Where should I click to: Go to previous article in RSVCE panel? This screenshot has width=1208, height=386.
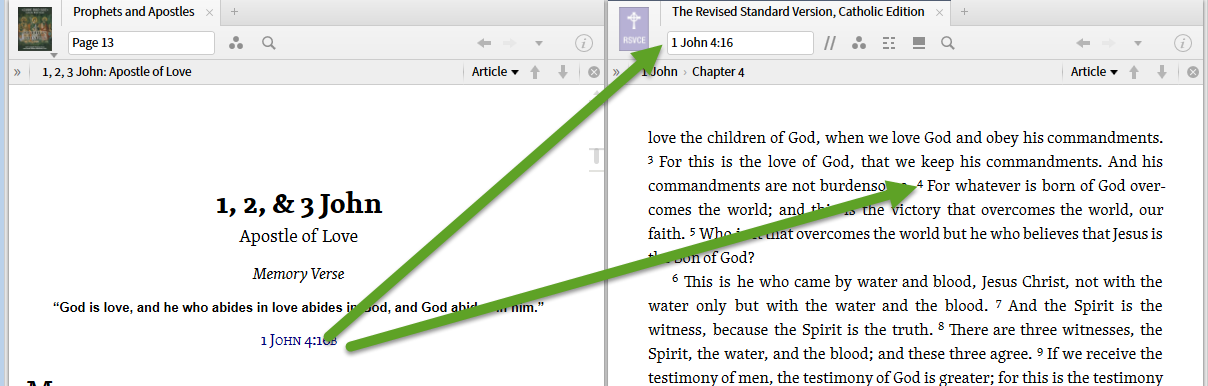(1134, 72)
